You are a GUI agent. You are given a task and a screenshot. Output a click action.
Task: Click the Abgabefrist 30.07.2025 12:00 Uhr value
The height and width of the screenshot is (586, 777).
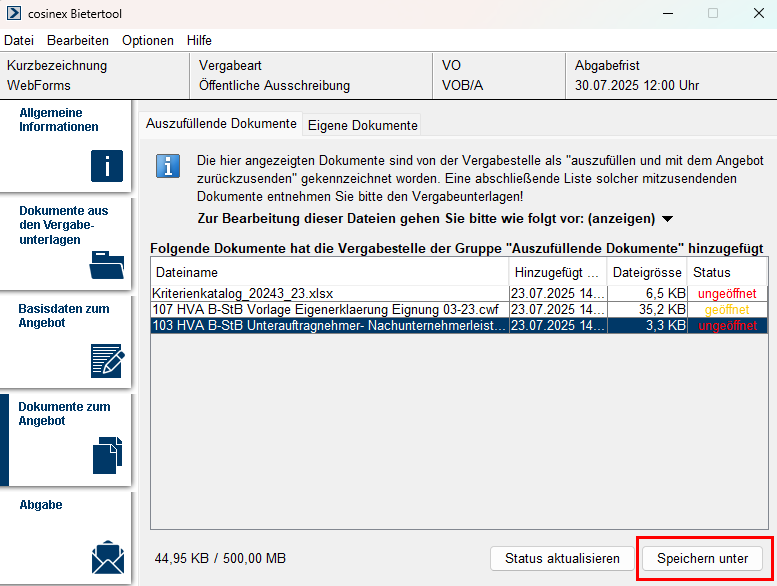pos(637,85)
